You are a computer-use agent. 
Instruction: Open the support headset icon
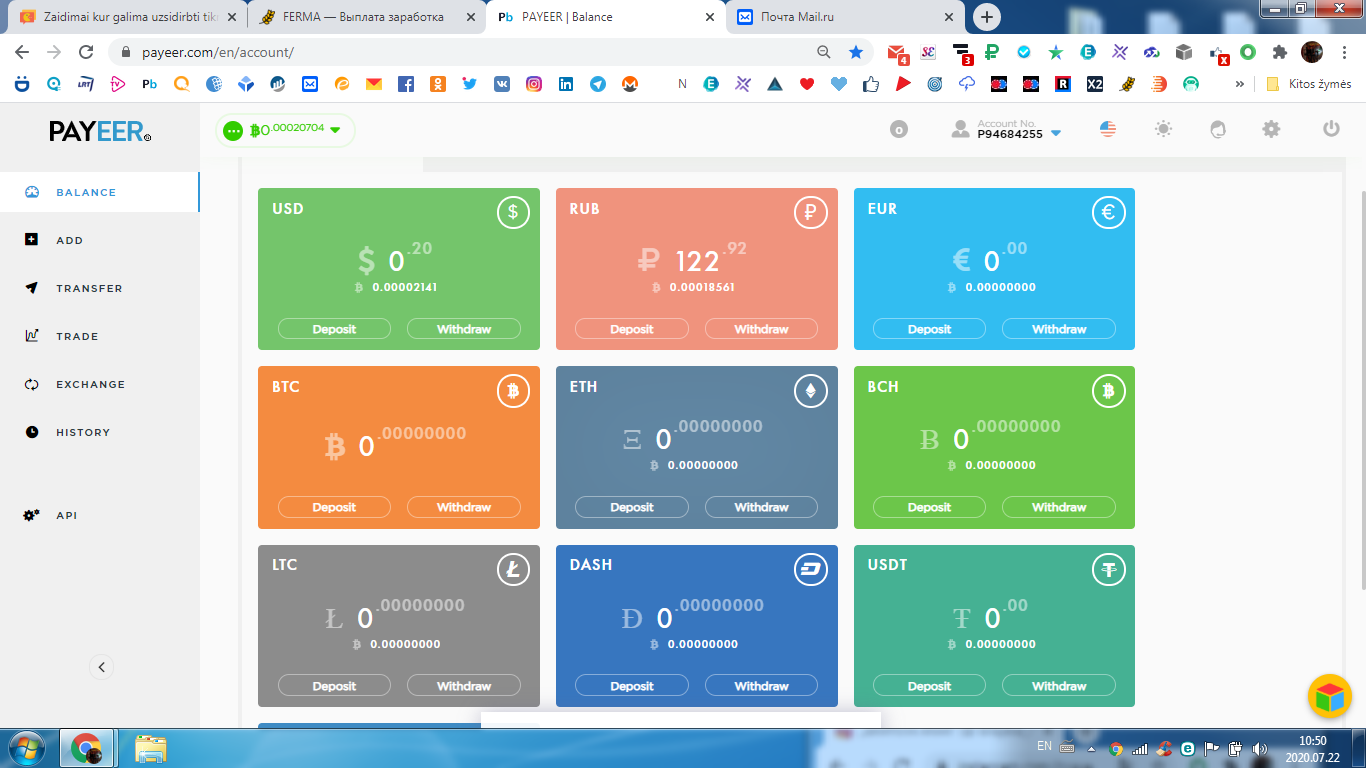pos(1217,129)
